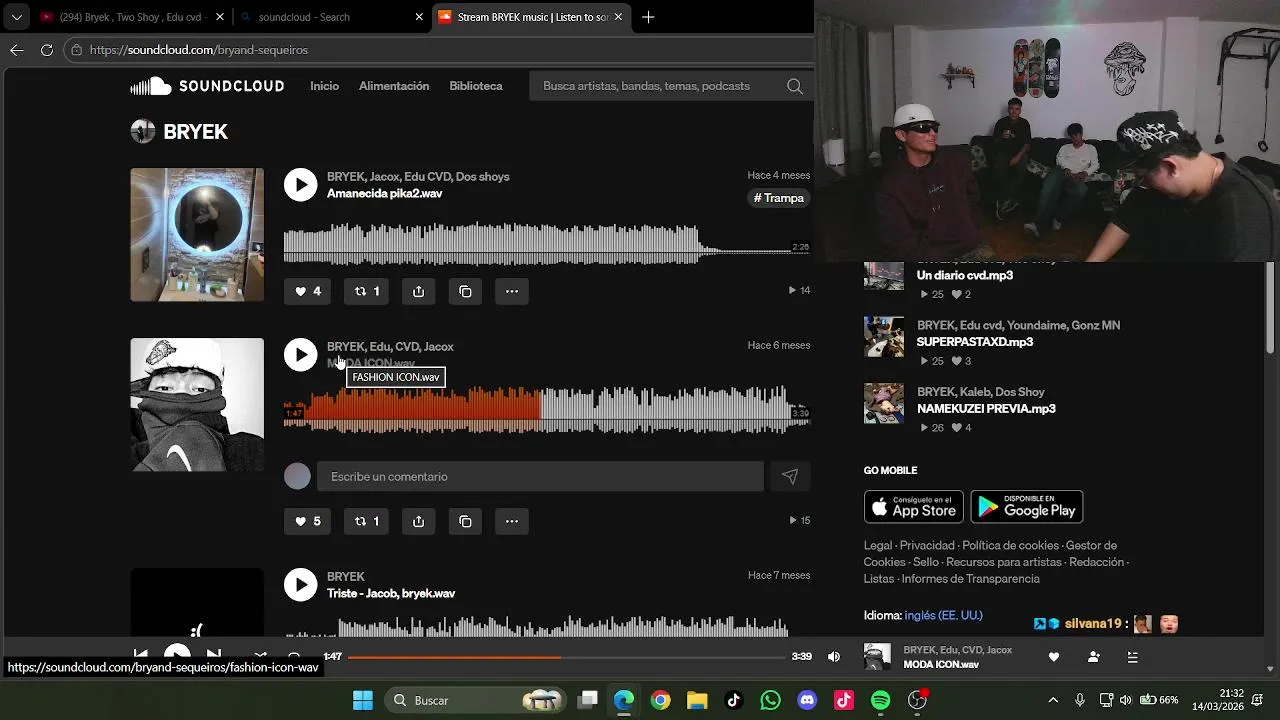Seek within MODA ICON waveform
The image size is (1280, 720).
[x=546, y=411]
